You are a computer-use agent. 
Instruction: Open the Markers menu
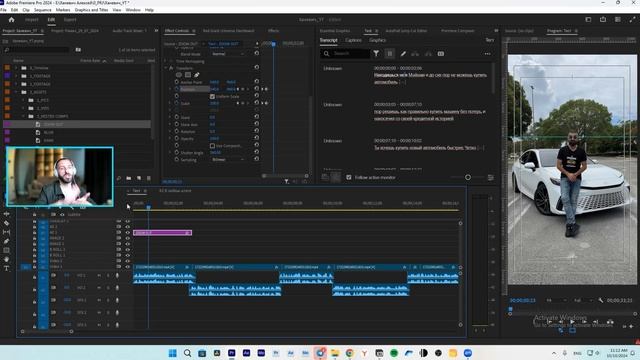(63, 10)
